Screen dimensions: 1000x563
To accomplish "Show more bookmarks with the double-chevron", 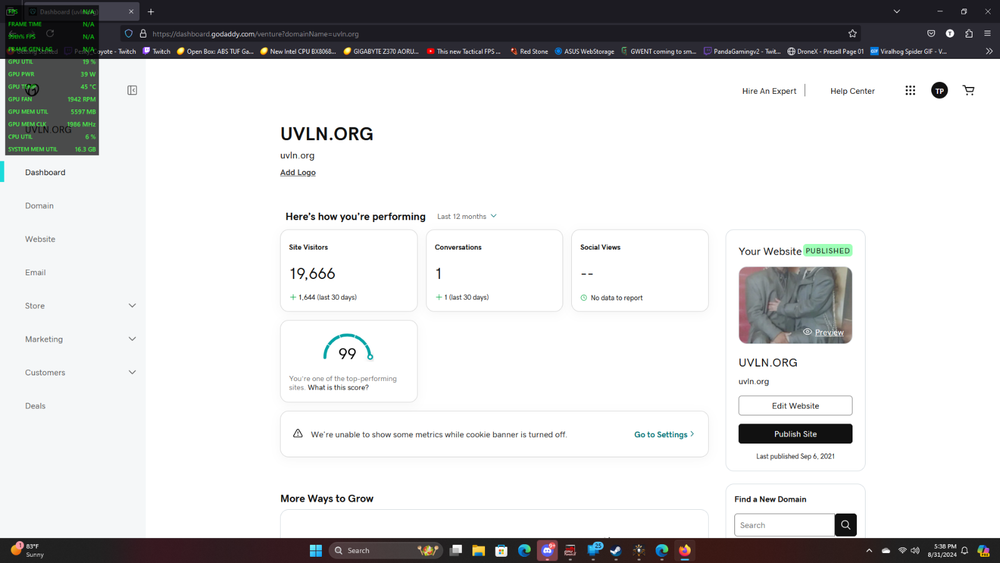I will pyautogui.click(x=989, y=52).
